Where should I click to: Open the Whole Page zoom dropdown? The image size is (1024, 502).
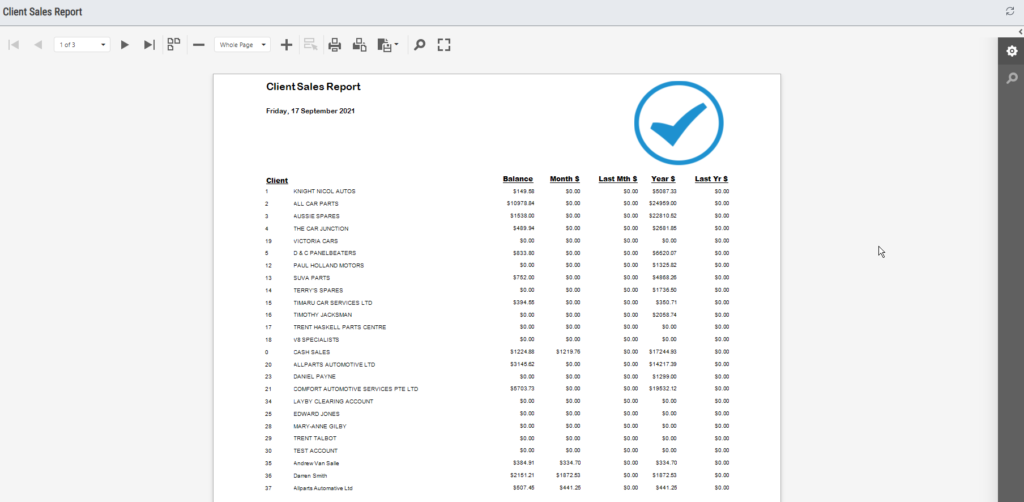[242, 45]
